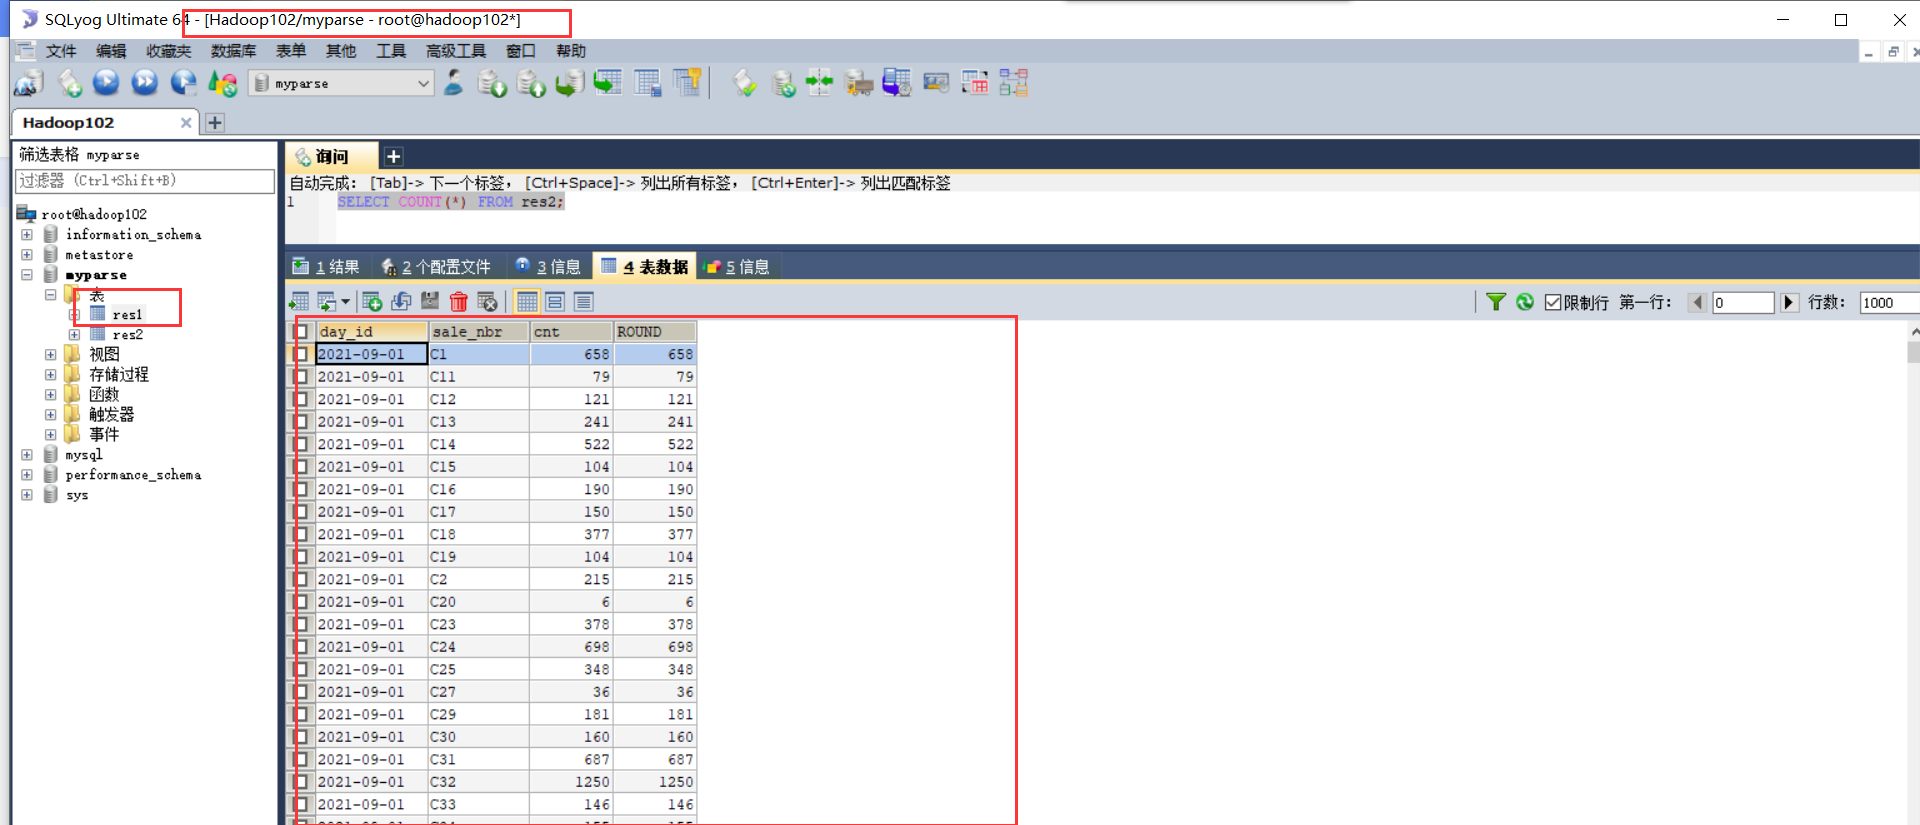1920x825 pixels.
Task: Open the schema designer icon
Action: point(1013,83)
